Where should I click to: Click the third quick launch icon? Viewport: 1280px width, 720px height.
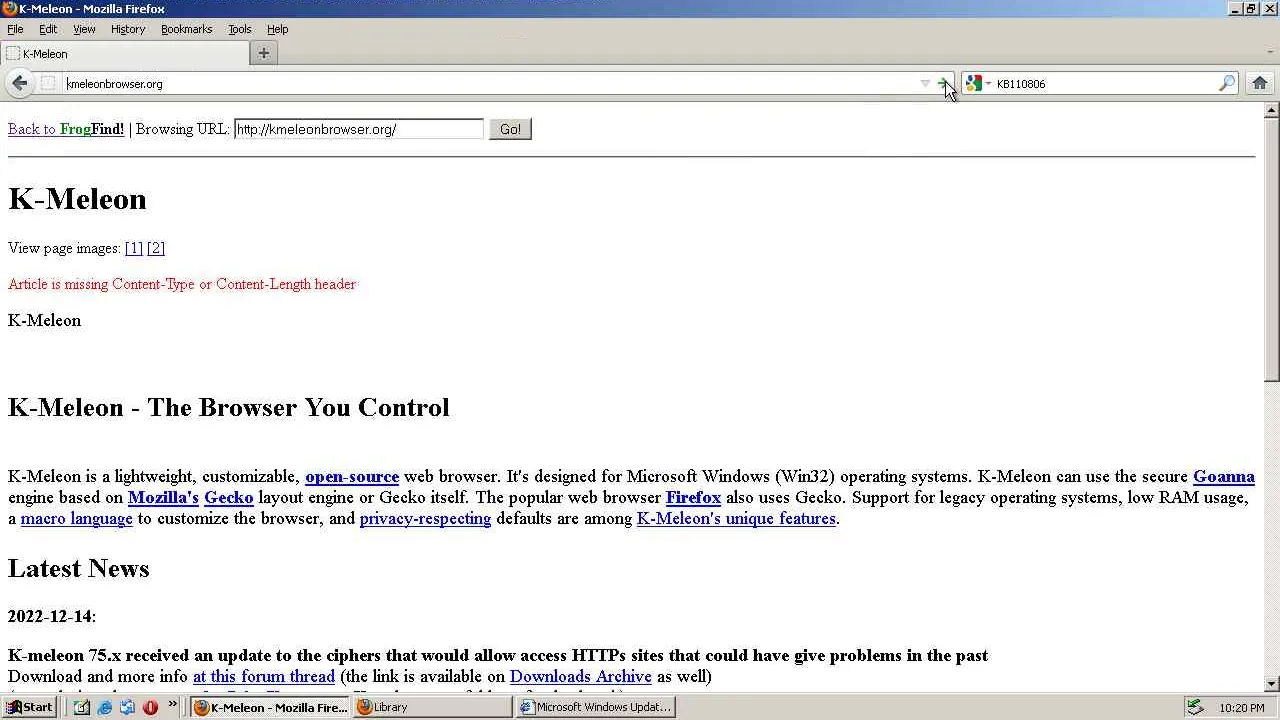pos(127,707)
